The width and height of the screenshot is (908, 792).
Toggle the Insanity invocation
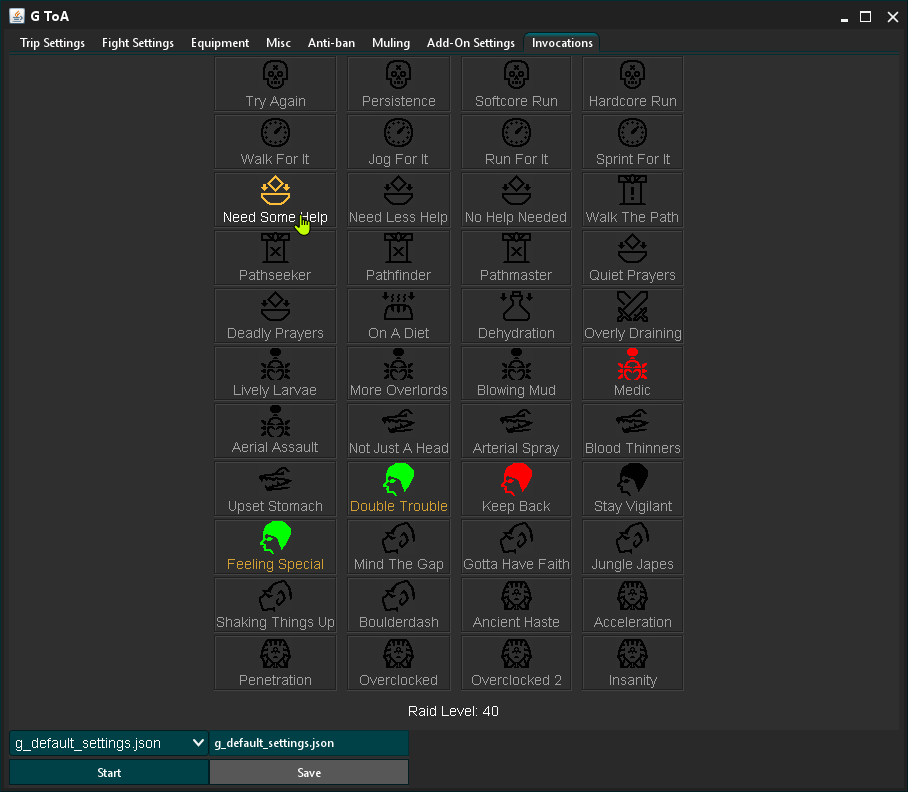[x=632, y=662]
